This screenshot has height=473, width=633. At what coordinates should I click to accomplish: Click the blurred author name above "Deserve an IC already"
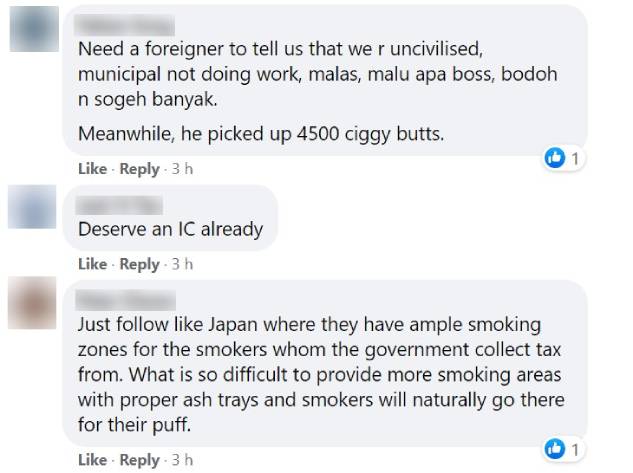pyautogui.click(x=110, y=206)
